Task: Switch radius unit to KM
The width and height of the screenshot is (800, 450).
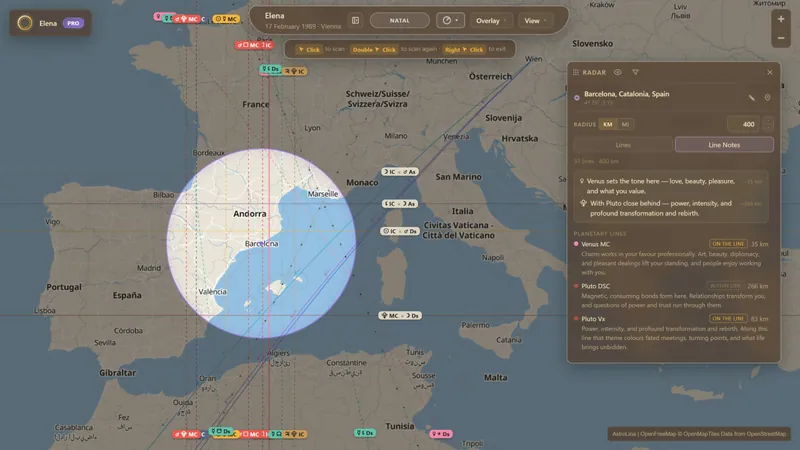Action: pos(607,124)
